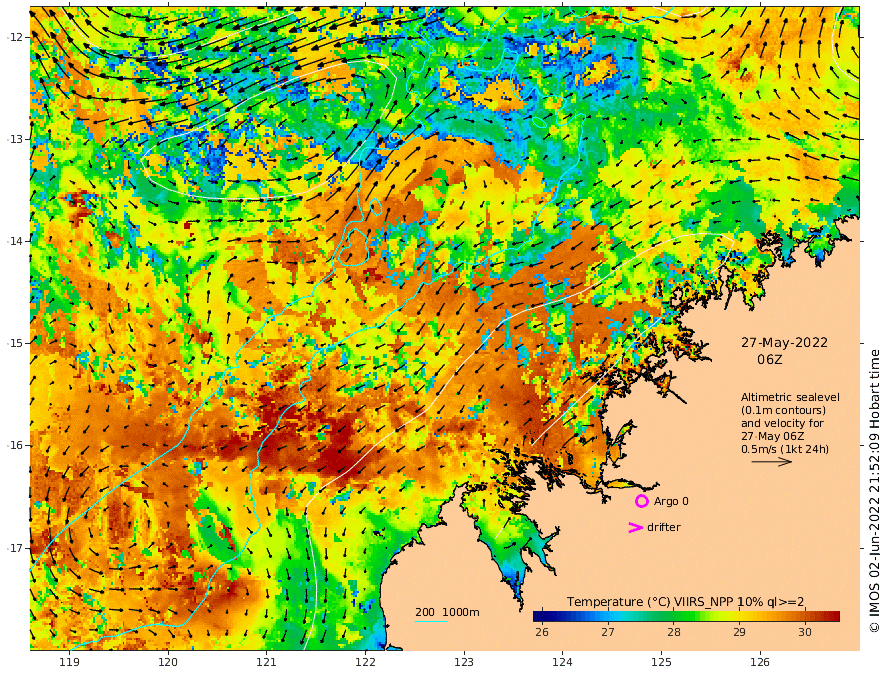Screen dimensions: 880x680
Task: Click the magenta drifter arrowhead legend marker
Action: [635, 527]
